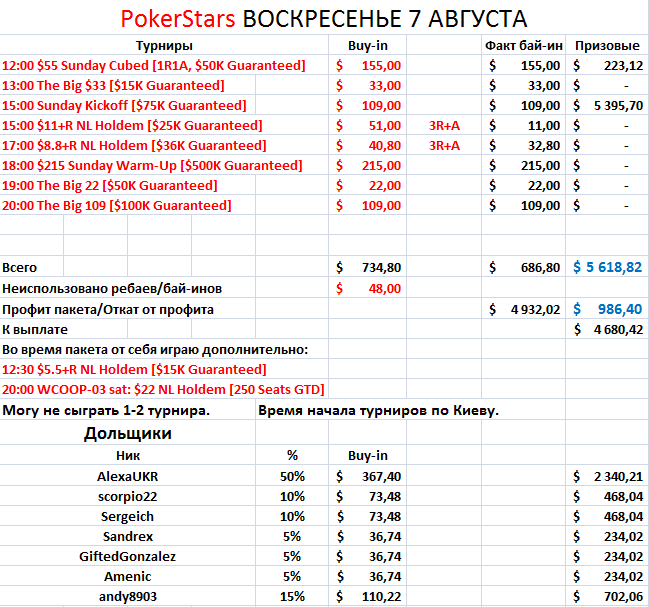Click the "%" column header
649x607 pixels.
(x=292, y=455)
